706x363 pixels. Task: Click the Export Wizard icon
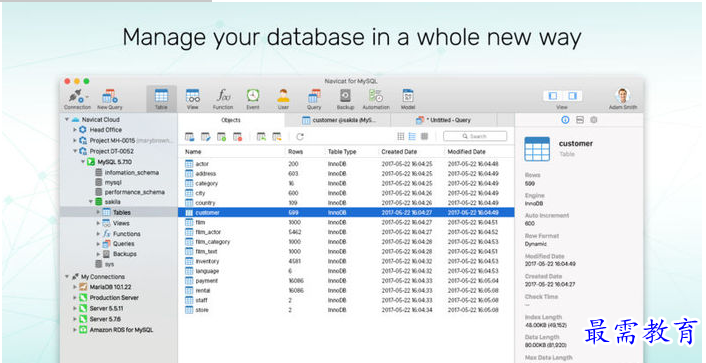click(x=276, y=136)
